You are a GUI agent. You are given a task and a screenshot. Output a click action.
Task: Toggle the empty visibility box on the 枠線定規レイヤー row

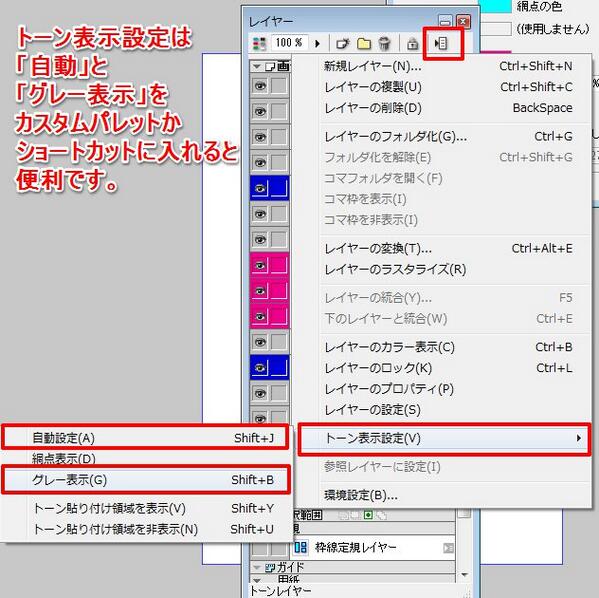(x=260, y=548)
